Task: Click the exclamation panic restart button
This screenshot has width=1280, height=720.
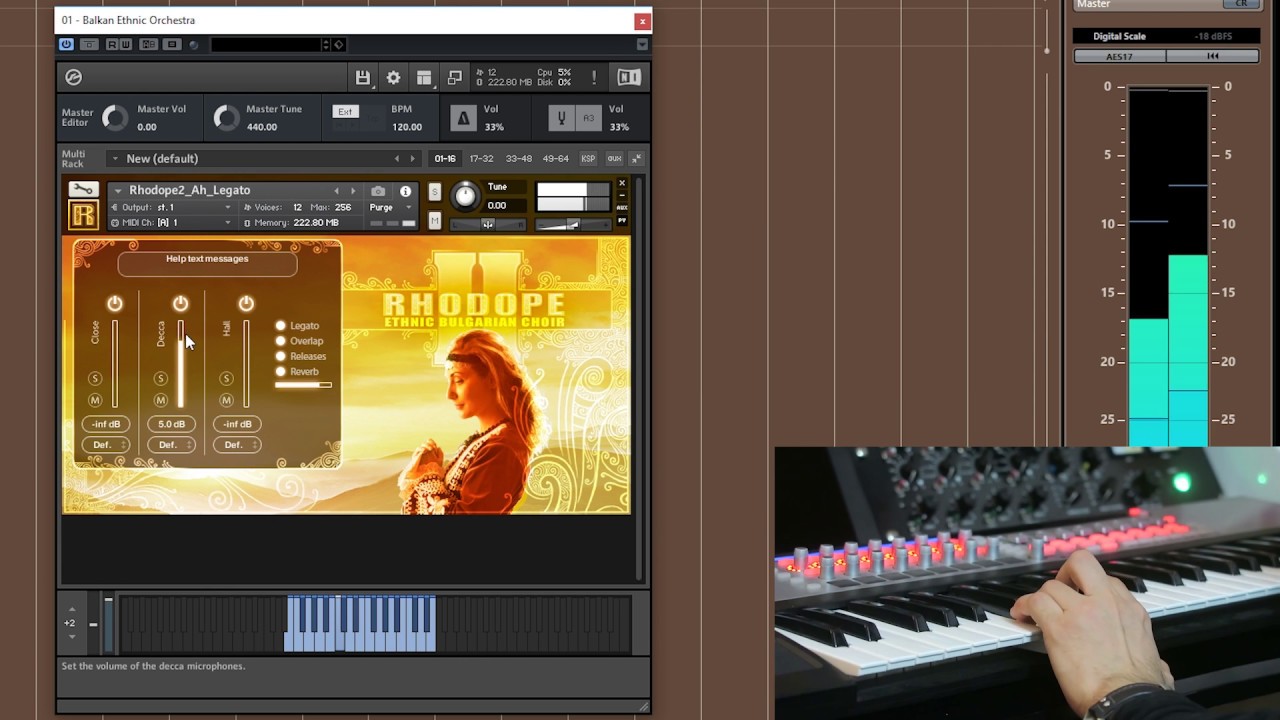Action: tap(593, 77)
